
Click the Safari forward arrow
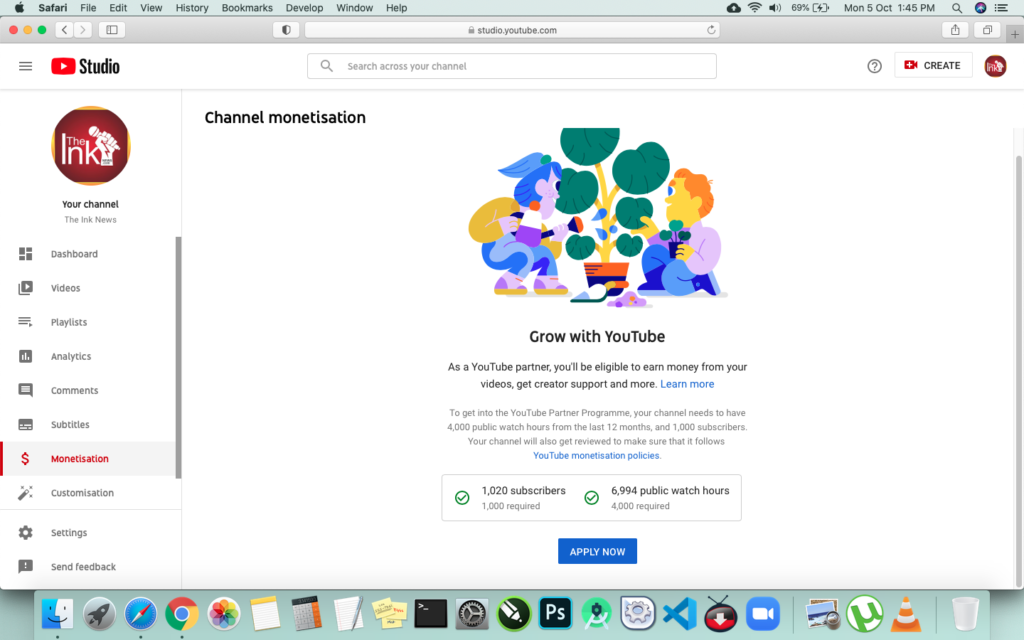[x=82, y=30]
